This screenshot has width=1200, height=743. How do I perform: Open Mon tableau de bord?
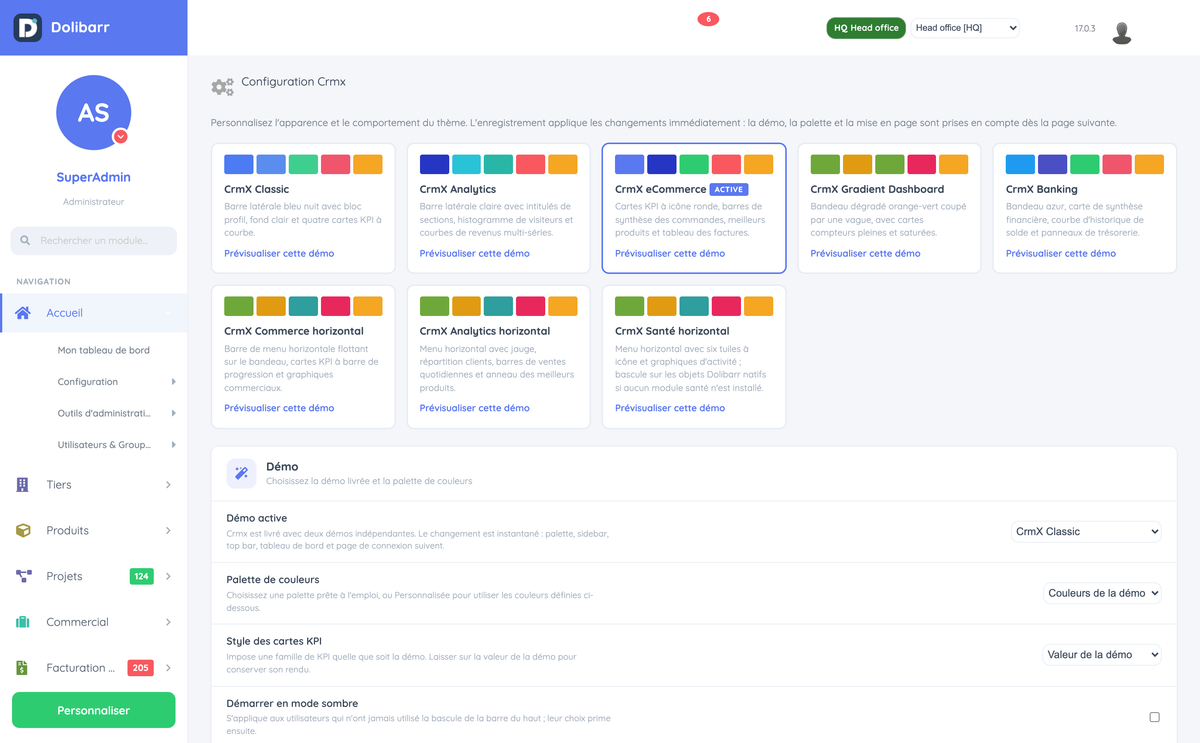click(104, 351)
